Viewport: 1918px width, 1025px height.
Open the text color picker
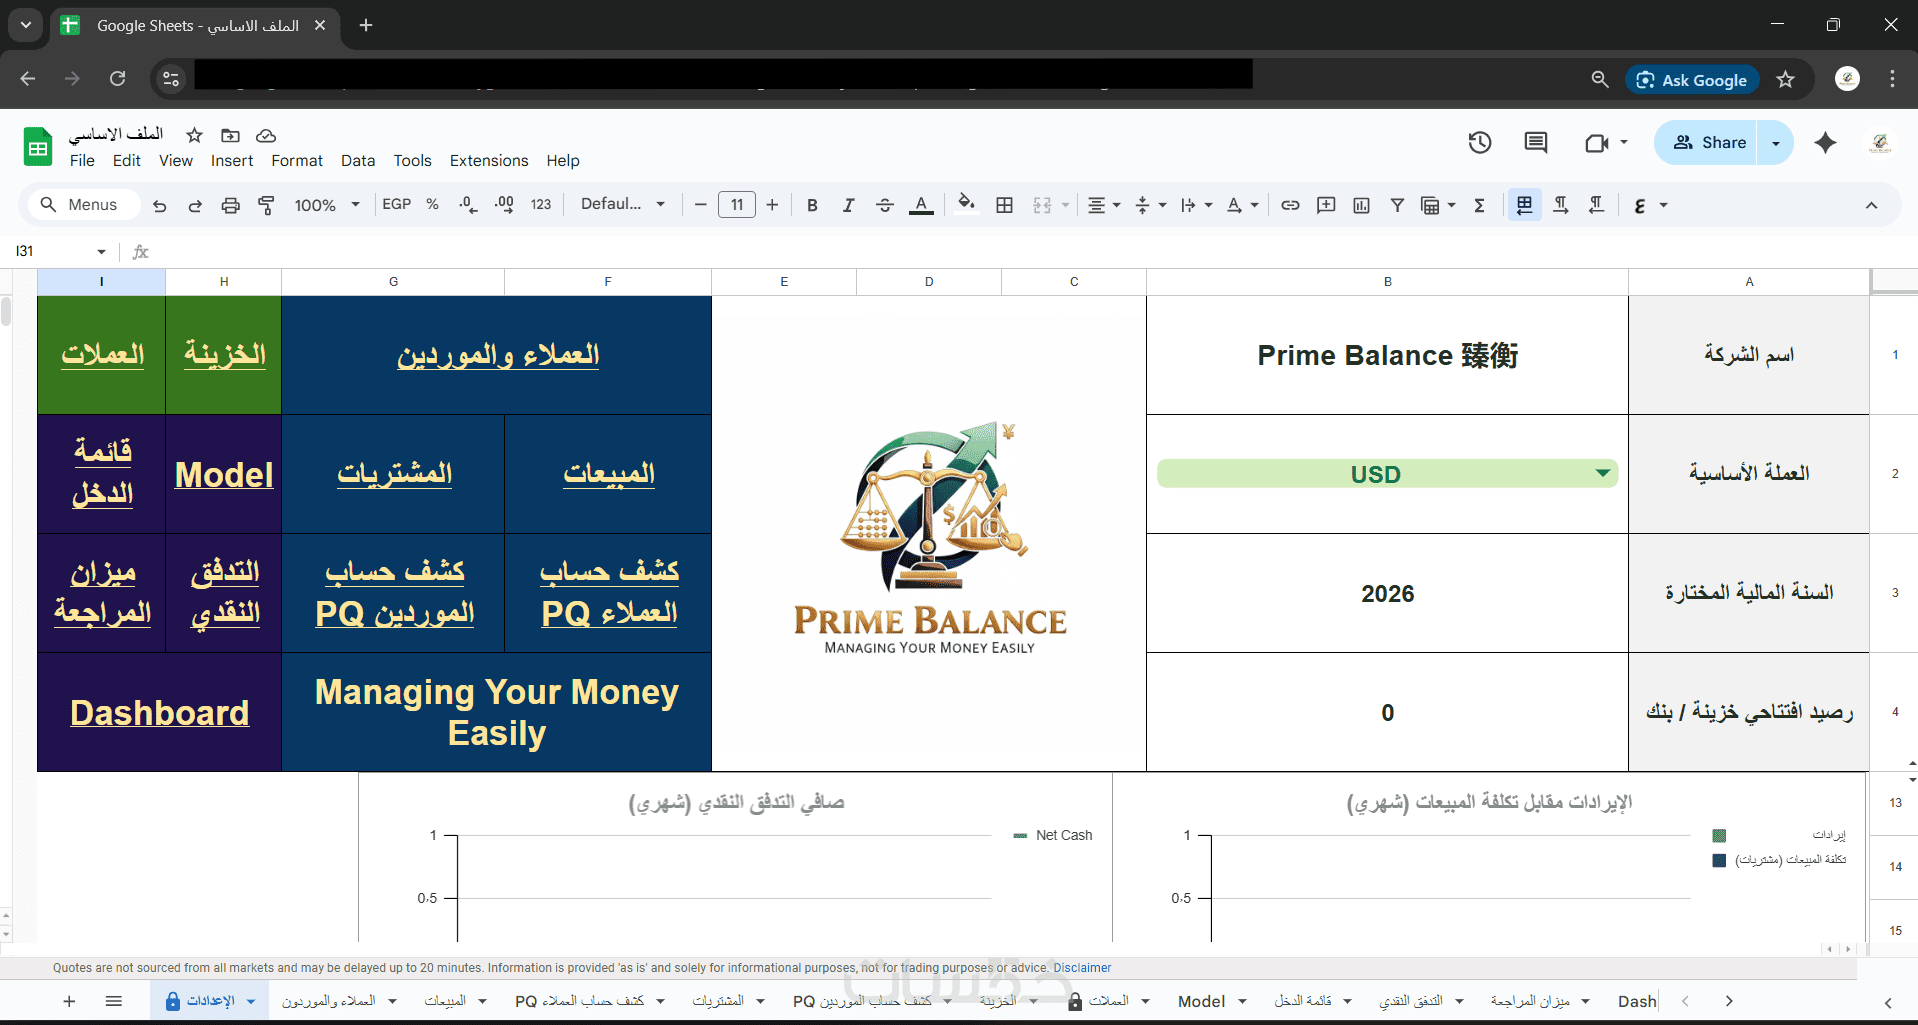coord(921,205)
